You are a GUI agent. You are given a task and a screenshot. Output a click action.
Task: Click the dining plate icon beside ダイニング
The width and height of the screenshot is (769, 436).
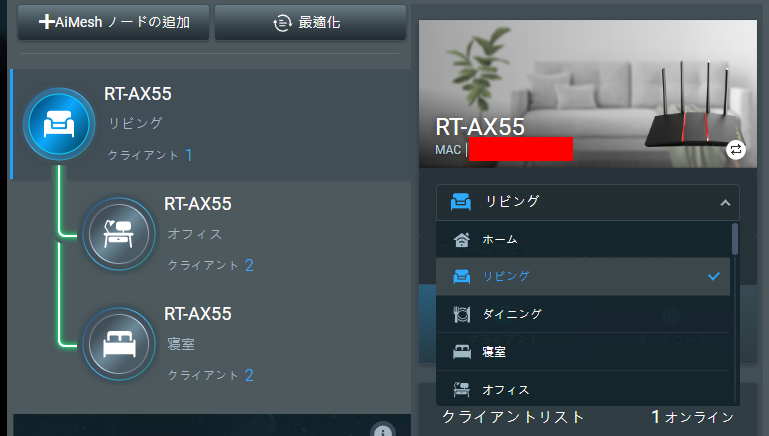click(461, 314)
